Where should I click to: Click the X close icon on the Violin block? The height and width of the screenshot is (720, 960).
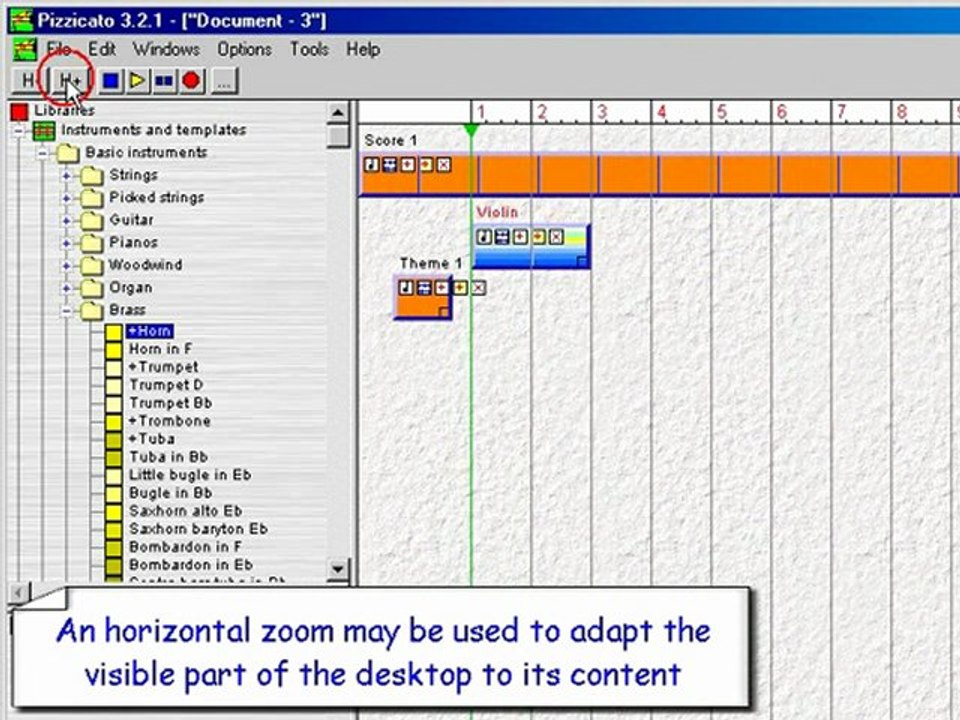click(556, 237)
